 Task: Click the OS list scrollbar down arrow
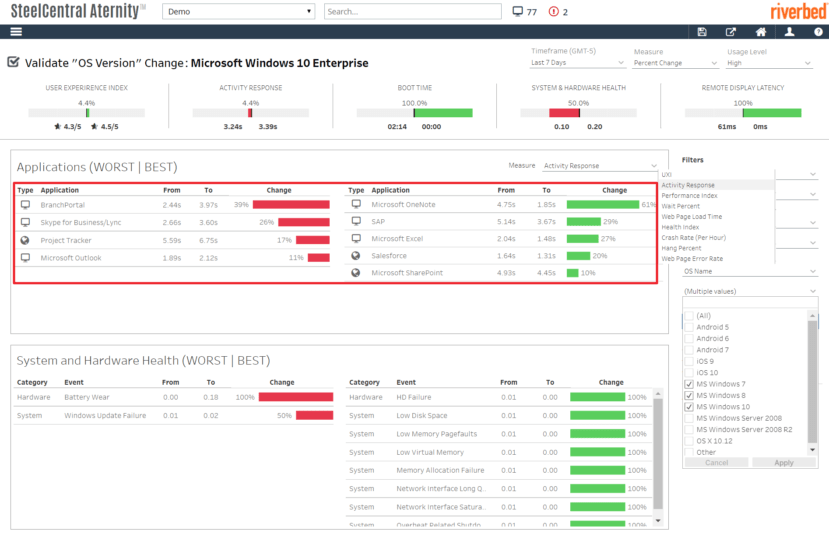coord(813,450)
